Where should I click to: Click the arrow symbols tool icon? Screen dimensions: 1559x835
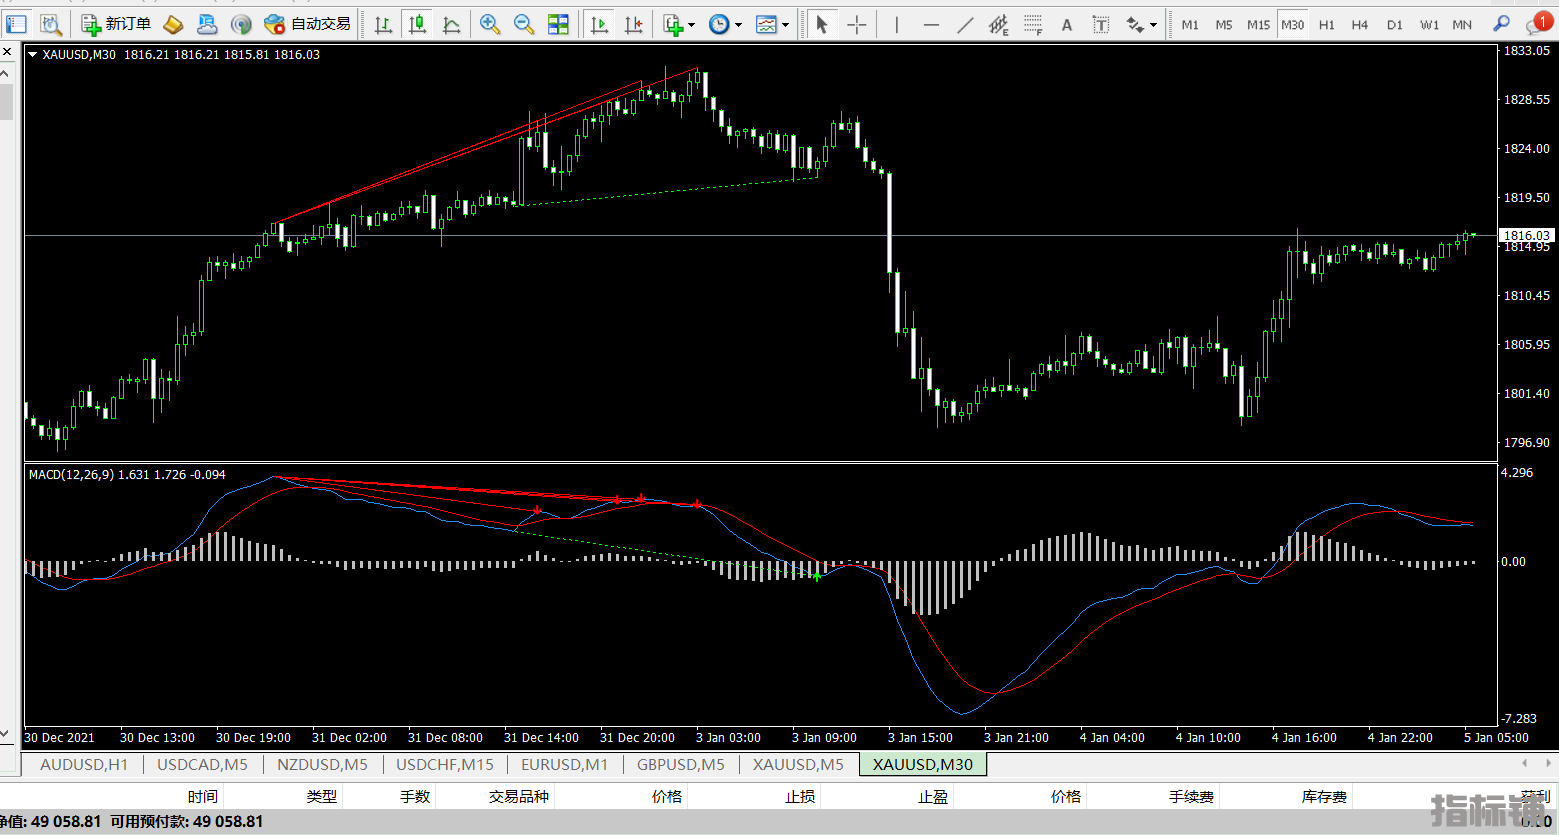1135,24
